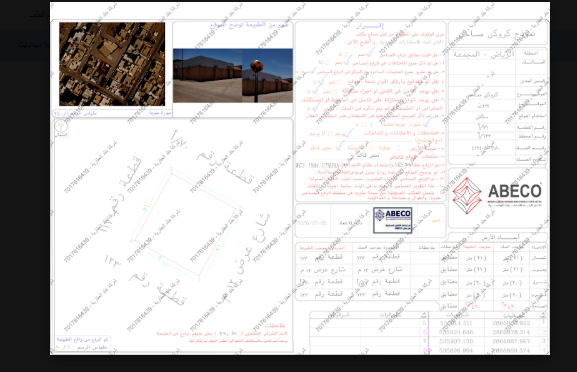The height and width of the screenshot is (372, 577).
Task: Click the large ABECO wordmark text
Action: pyautogui.click(x=514, y=191)
